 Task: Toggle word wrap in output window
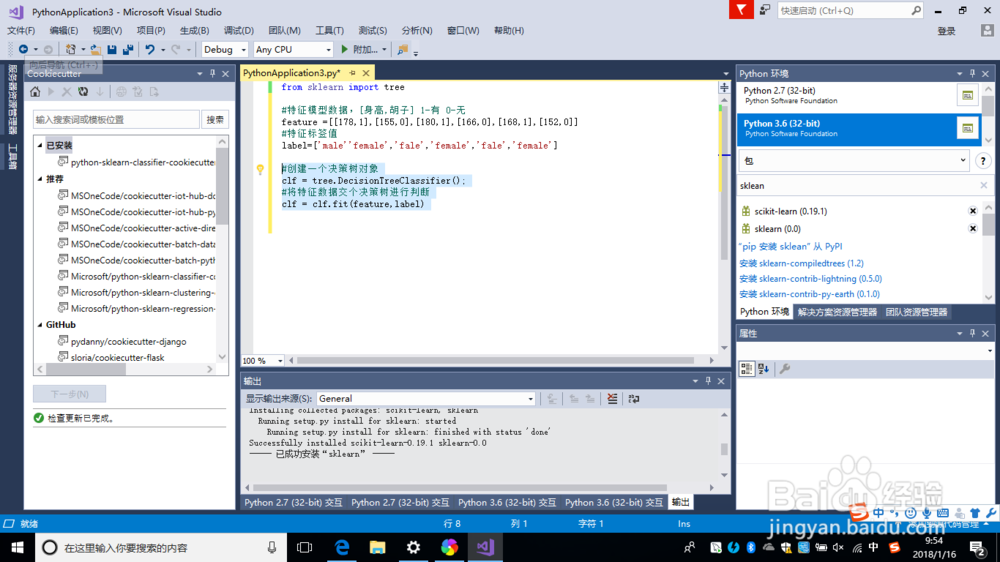pyautogui.click(x=633, y=399)
